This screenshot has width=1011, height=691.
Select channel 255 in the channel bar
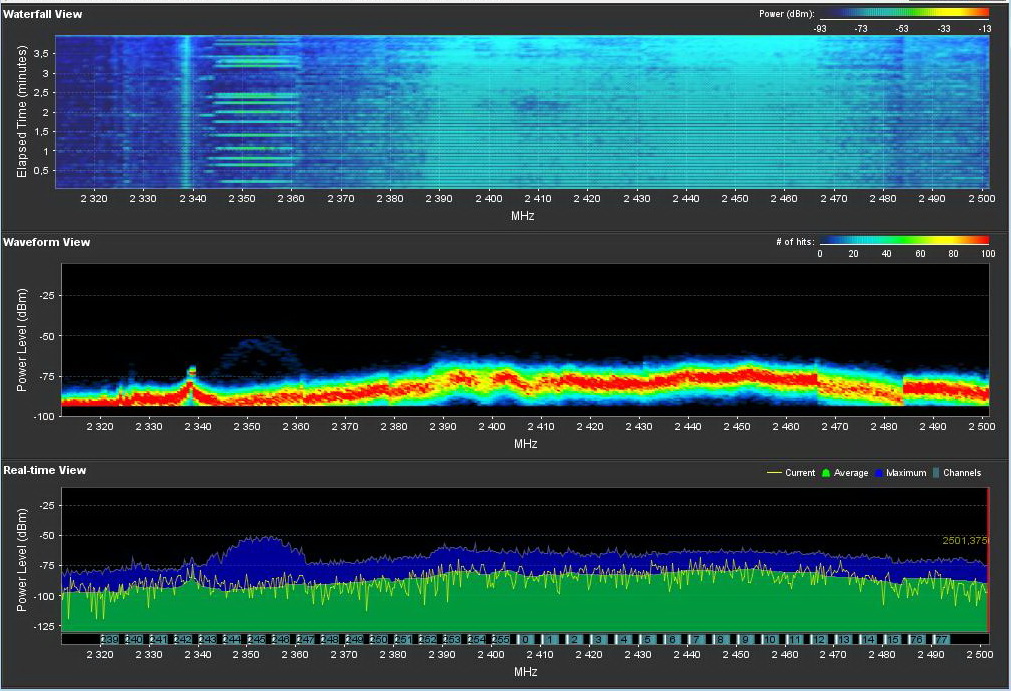[500, 639]
